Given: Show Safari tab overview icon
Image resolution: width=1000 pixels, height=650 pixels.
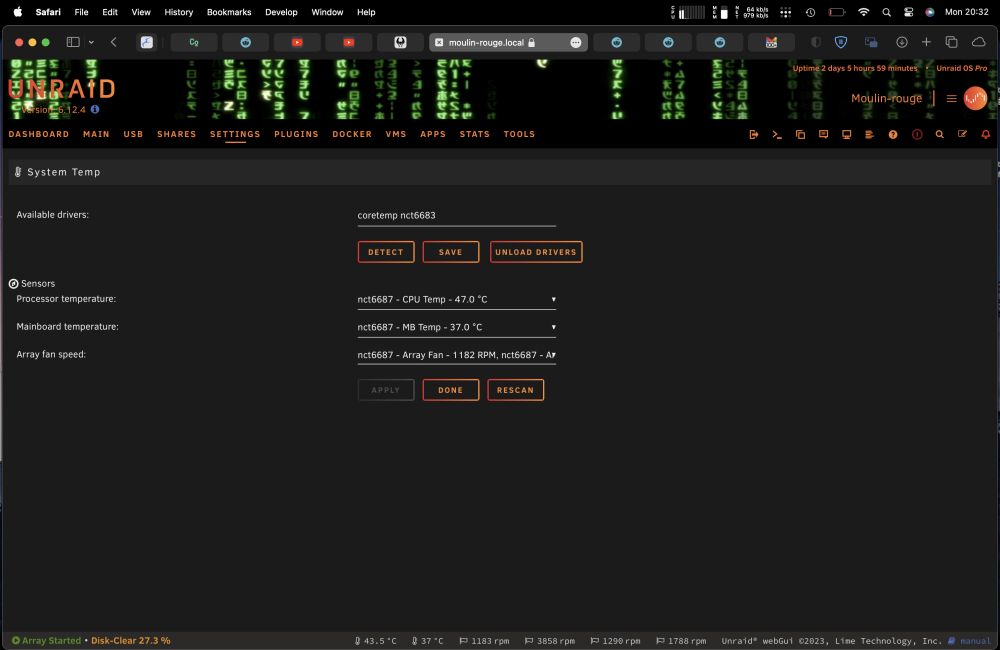Looking at the screenshot, I should tap(951, 42).
